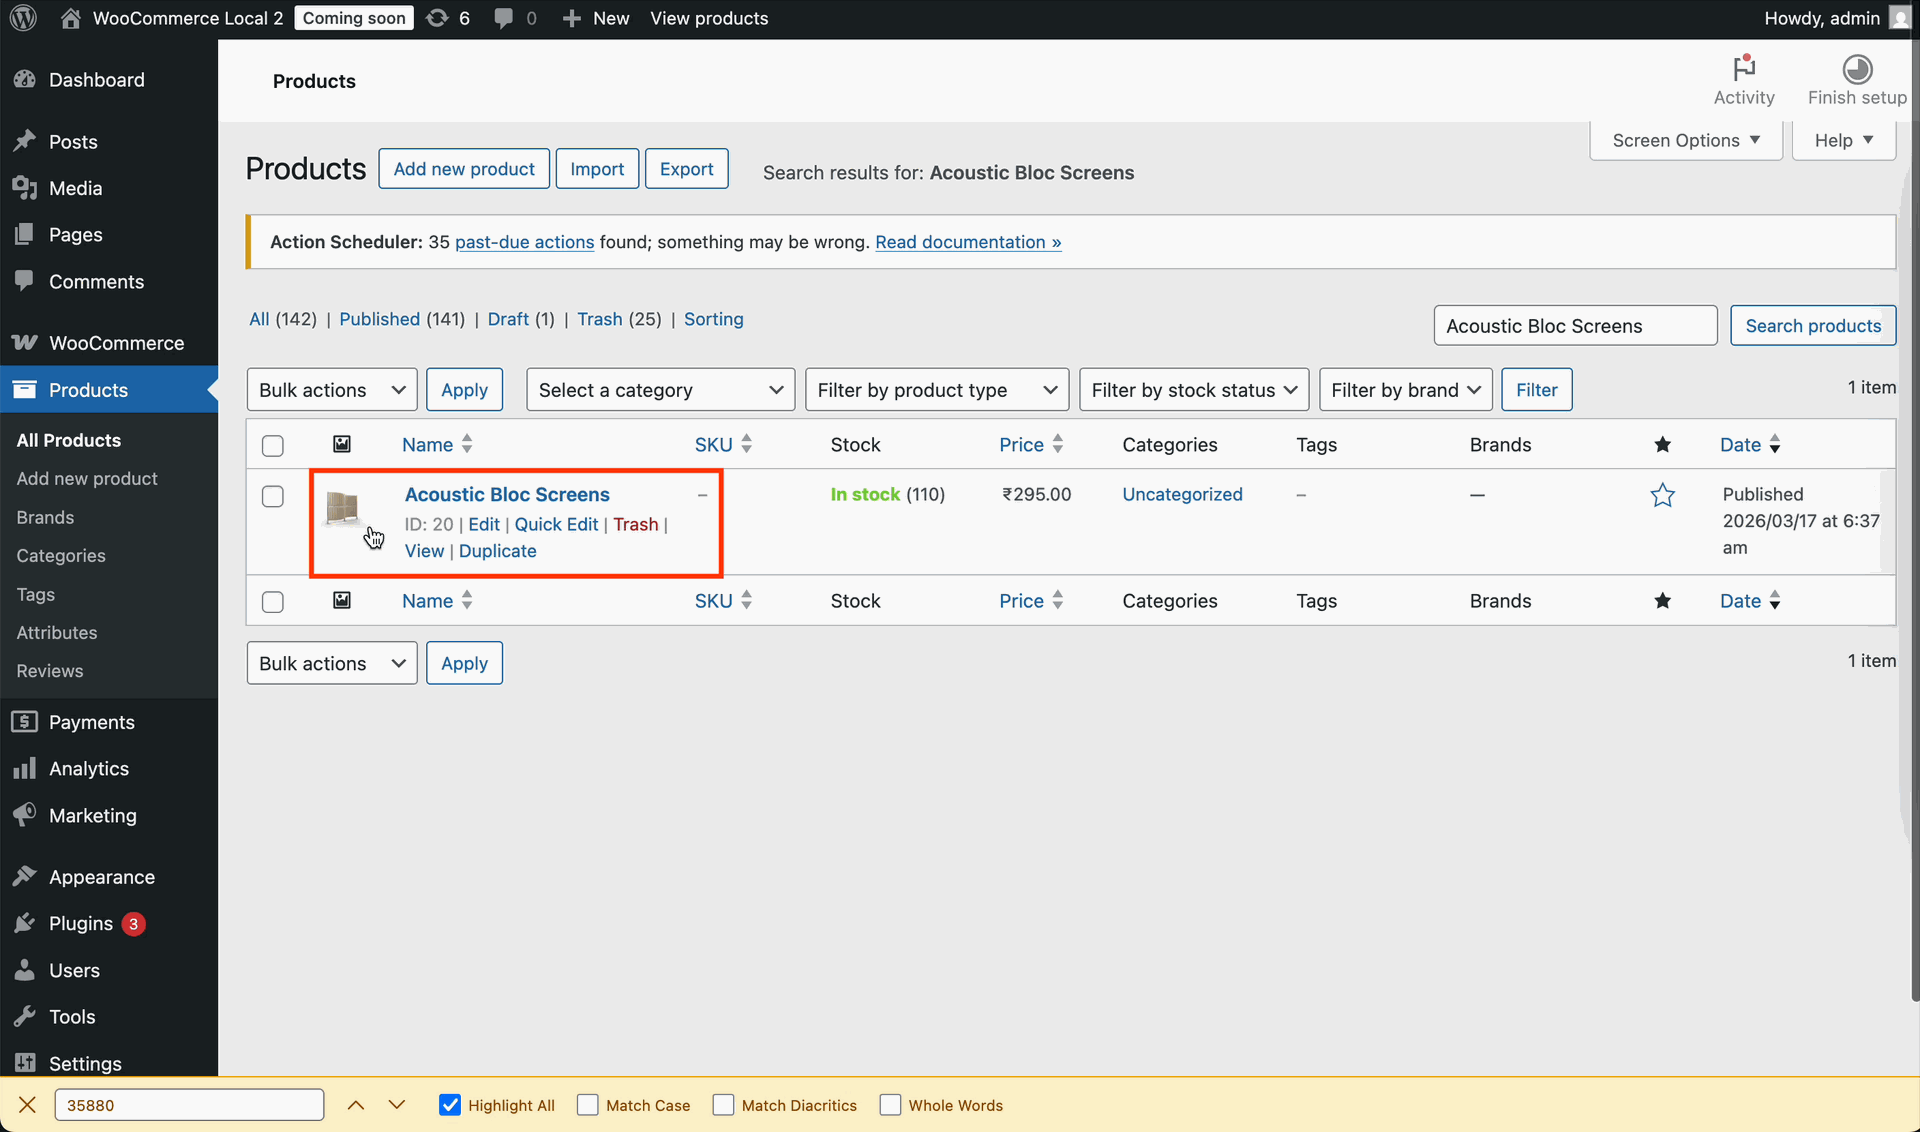Show Draft products tab
This screenshot has width=1920, height=1132.
pos(508,319)
